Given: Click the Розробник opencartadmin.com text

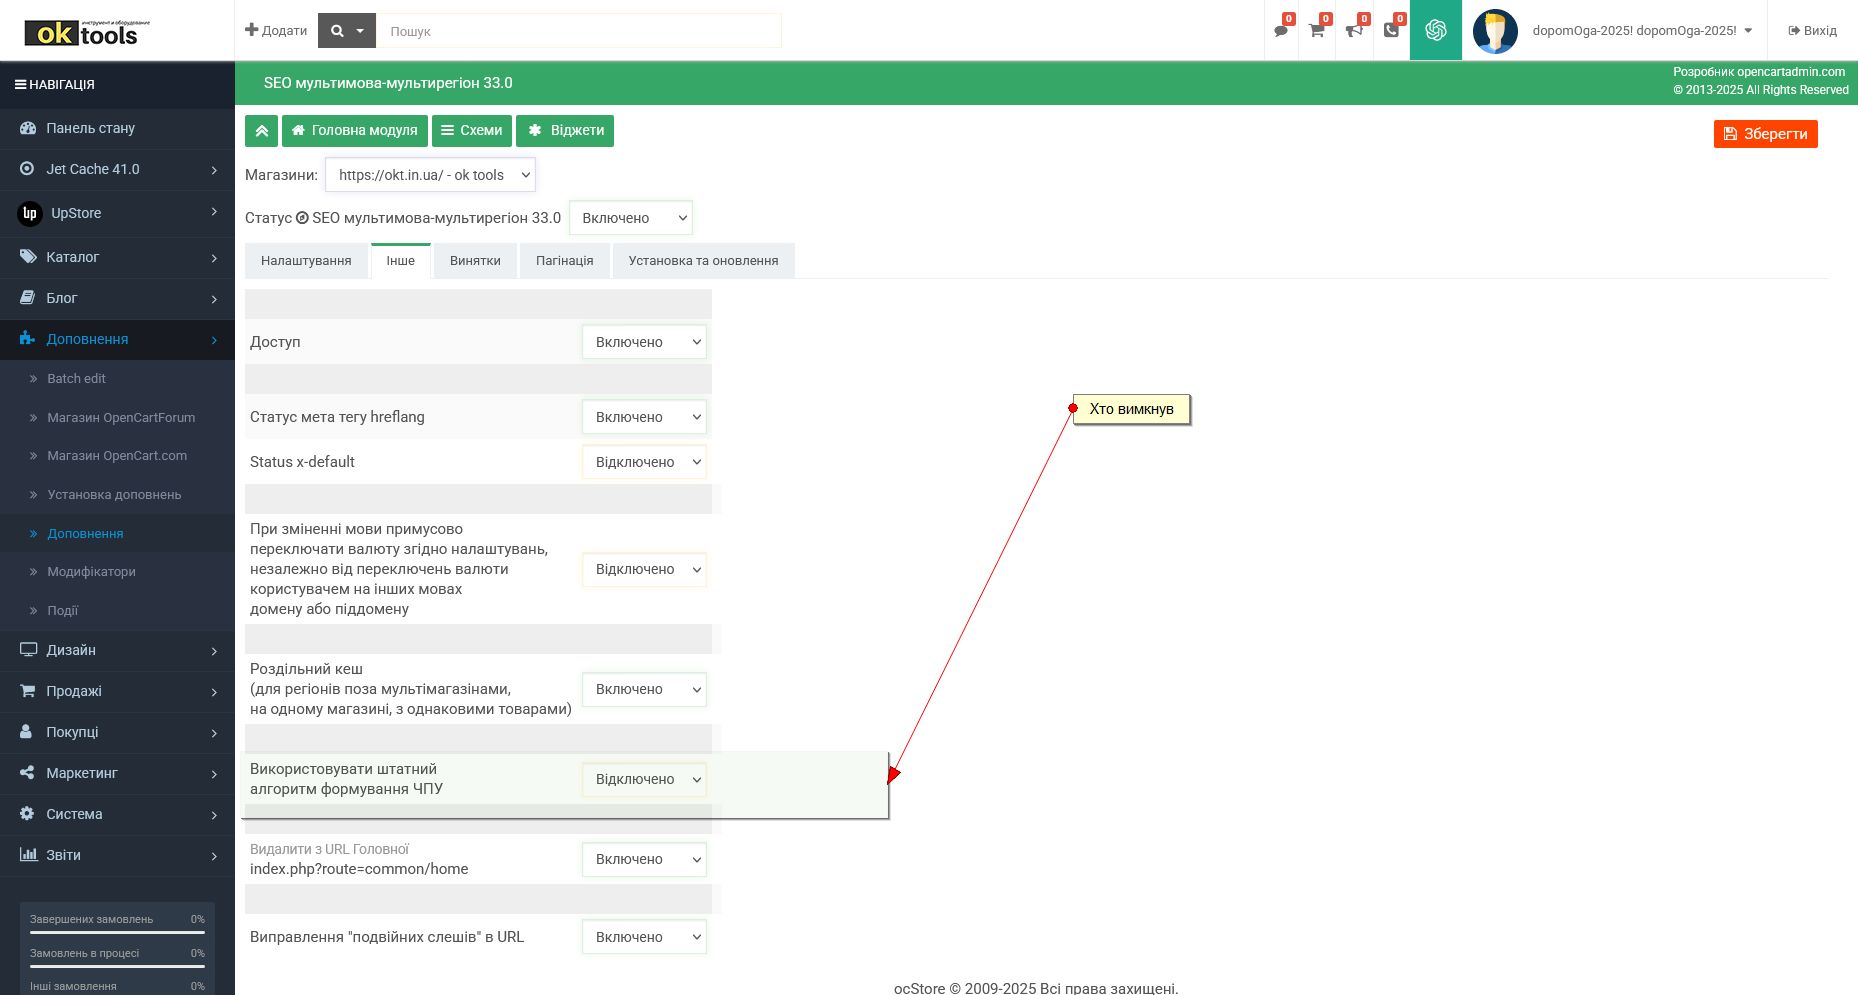Looking at the screenshot, I should [x=1759, y=72].
